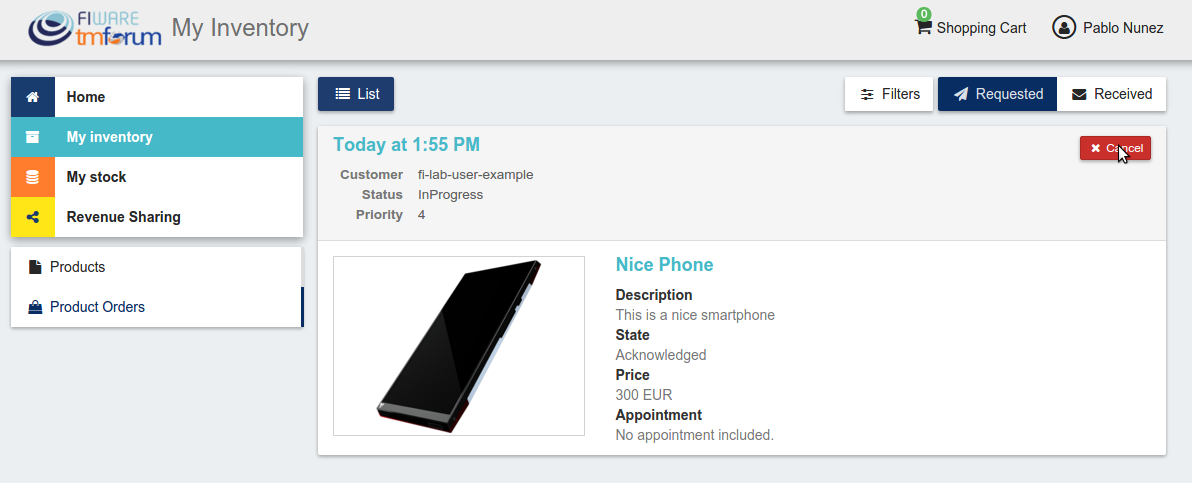Go to the My stock section
The height and width of the screenshot is (483, 1192).
(x=157, y=177)
